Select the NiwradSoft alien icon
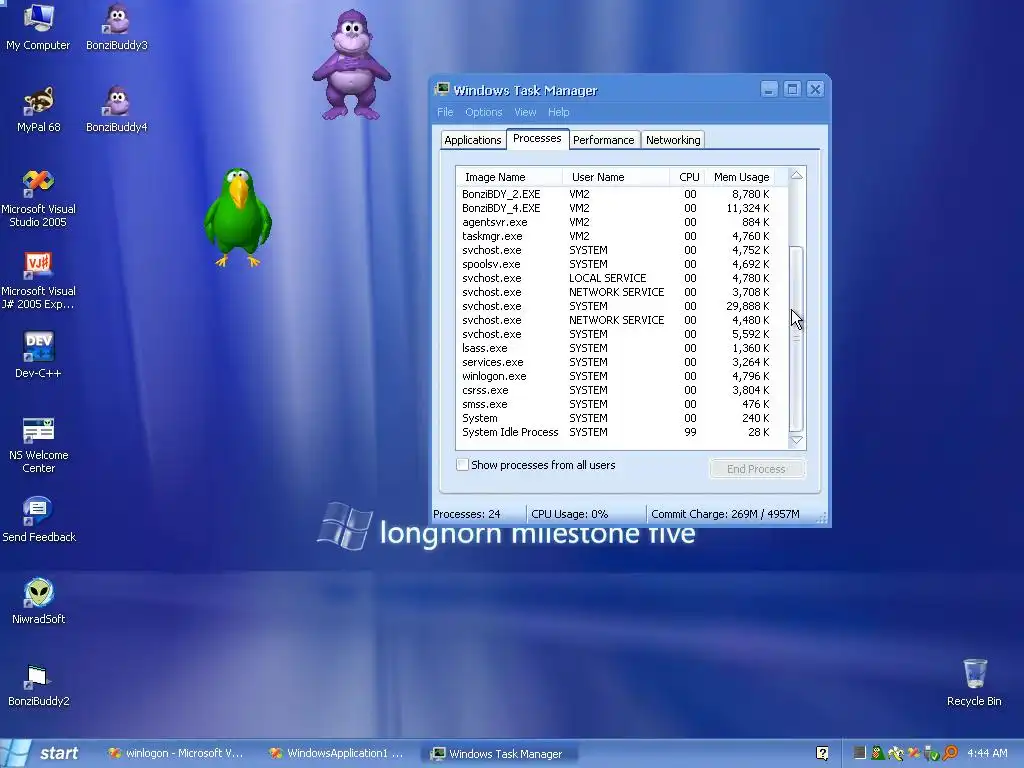 pyautogui.click(x=39, y=601)
